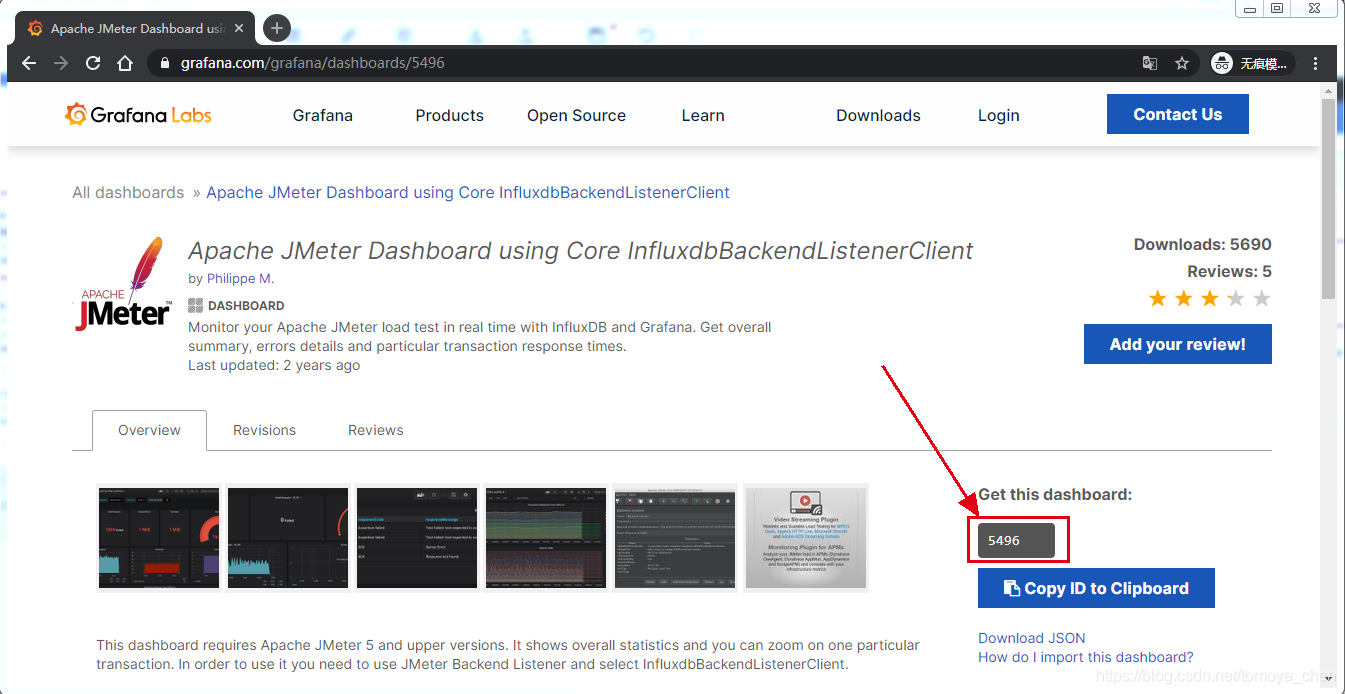This screenshot has height=694, width=1345.
Task: Open the Open Source menu
Action: 576,115
